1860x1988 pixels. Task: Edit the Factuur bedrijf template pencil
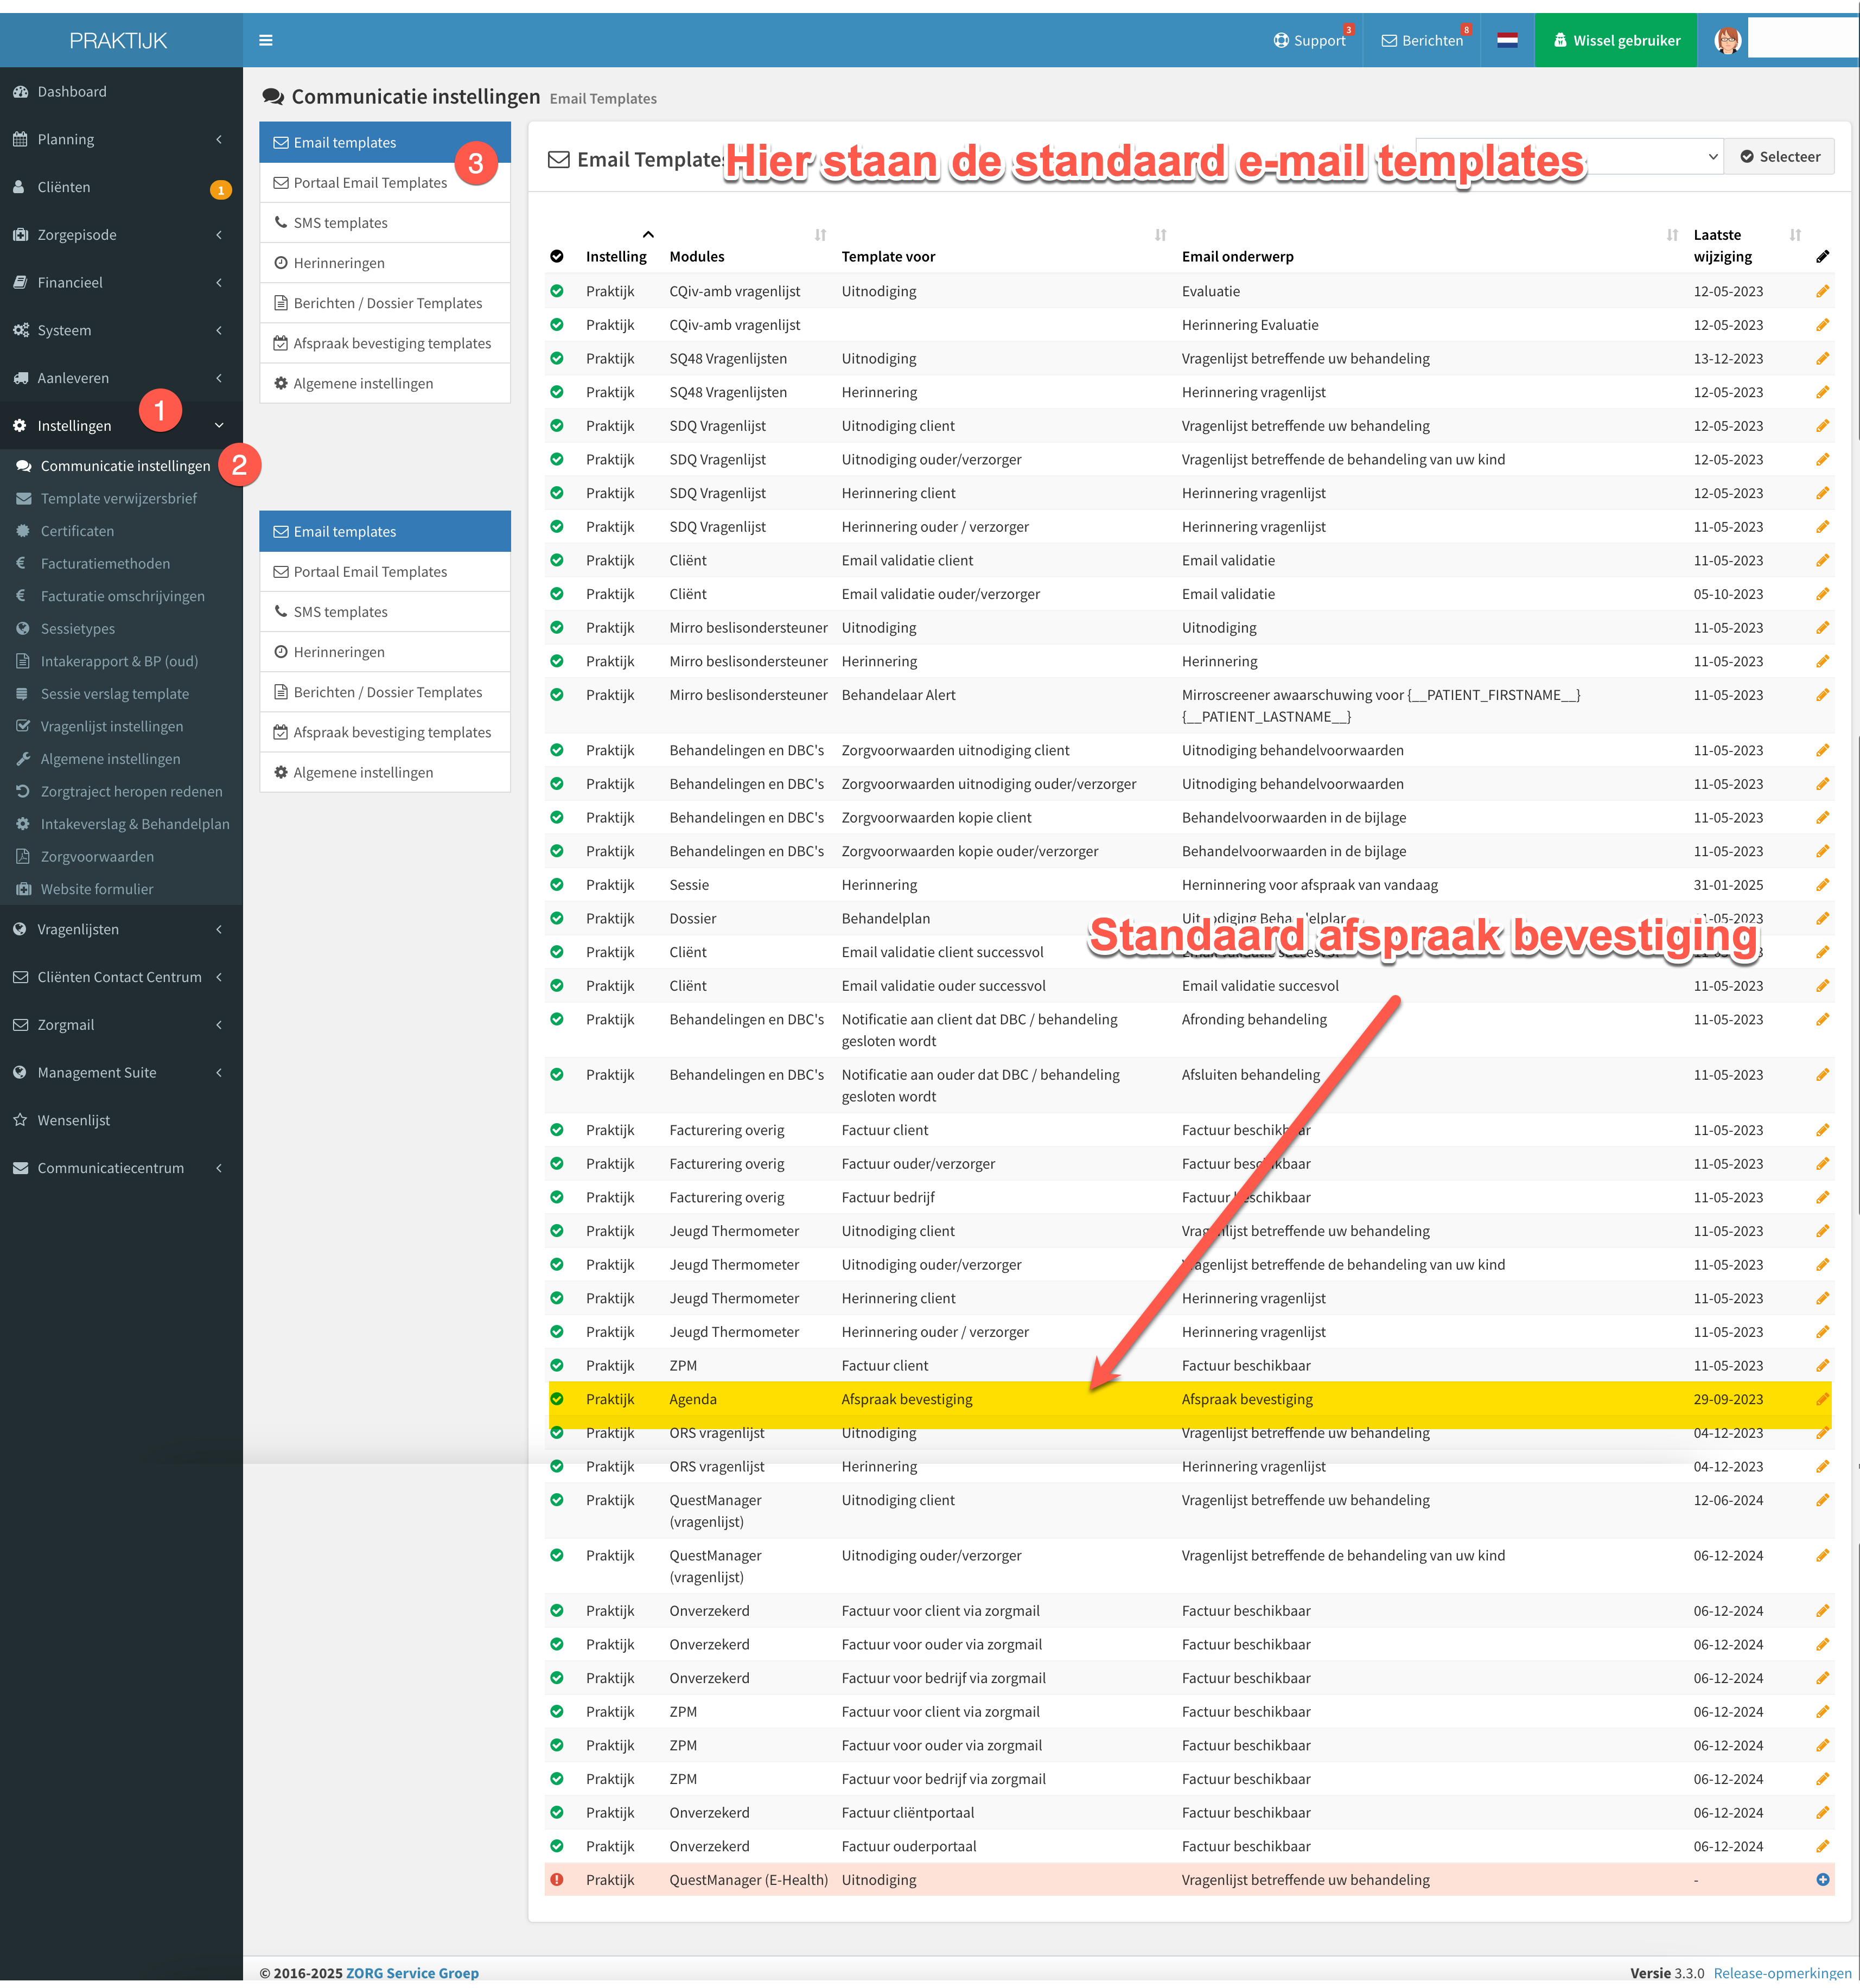point(1822,1197)
